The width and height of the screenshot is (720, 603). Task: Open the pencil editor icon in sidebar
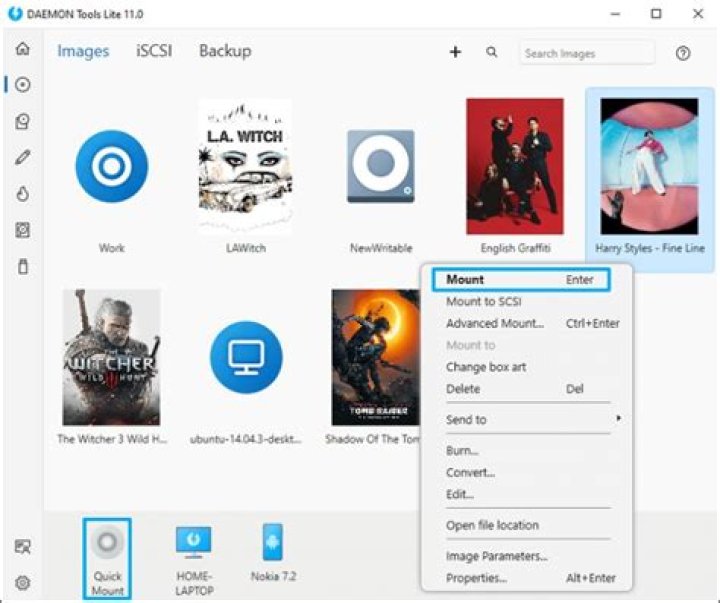(22, 157)
